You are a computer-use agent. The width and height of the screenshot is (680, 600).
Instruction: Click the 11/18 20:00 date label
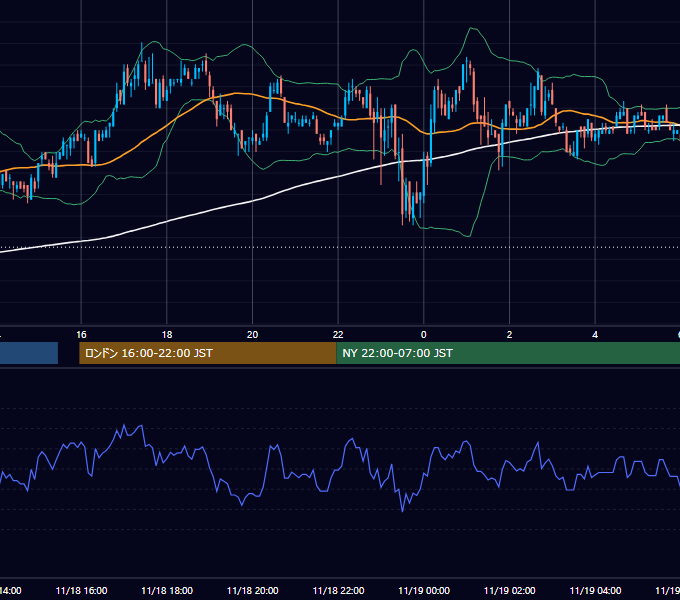[x=252, y=590]
